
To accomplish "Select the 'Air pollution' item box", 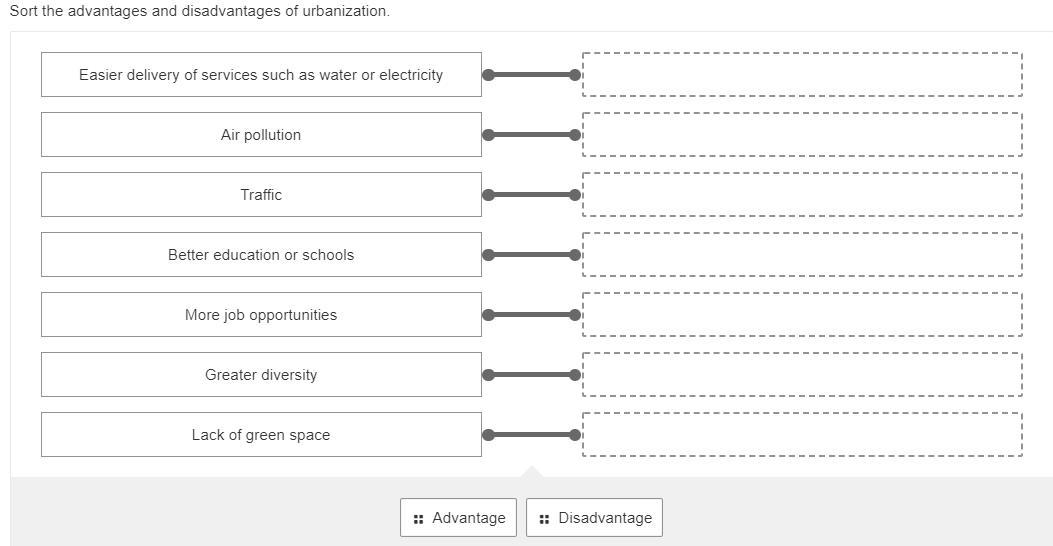I will [261, 135].
